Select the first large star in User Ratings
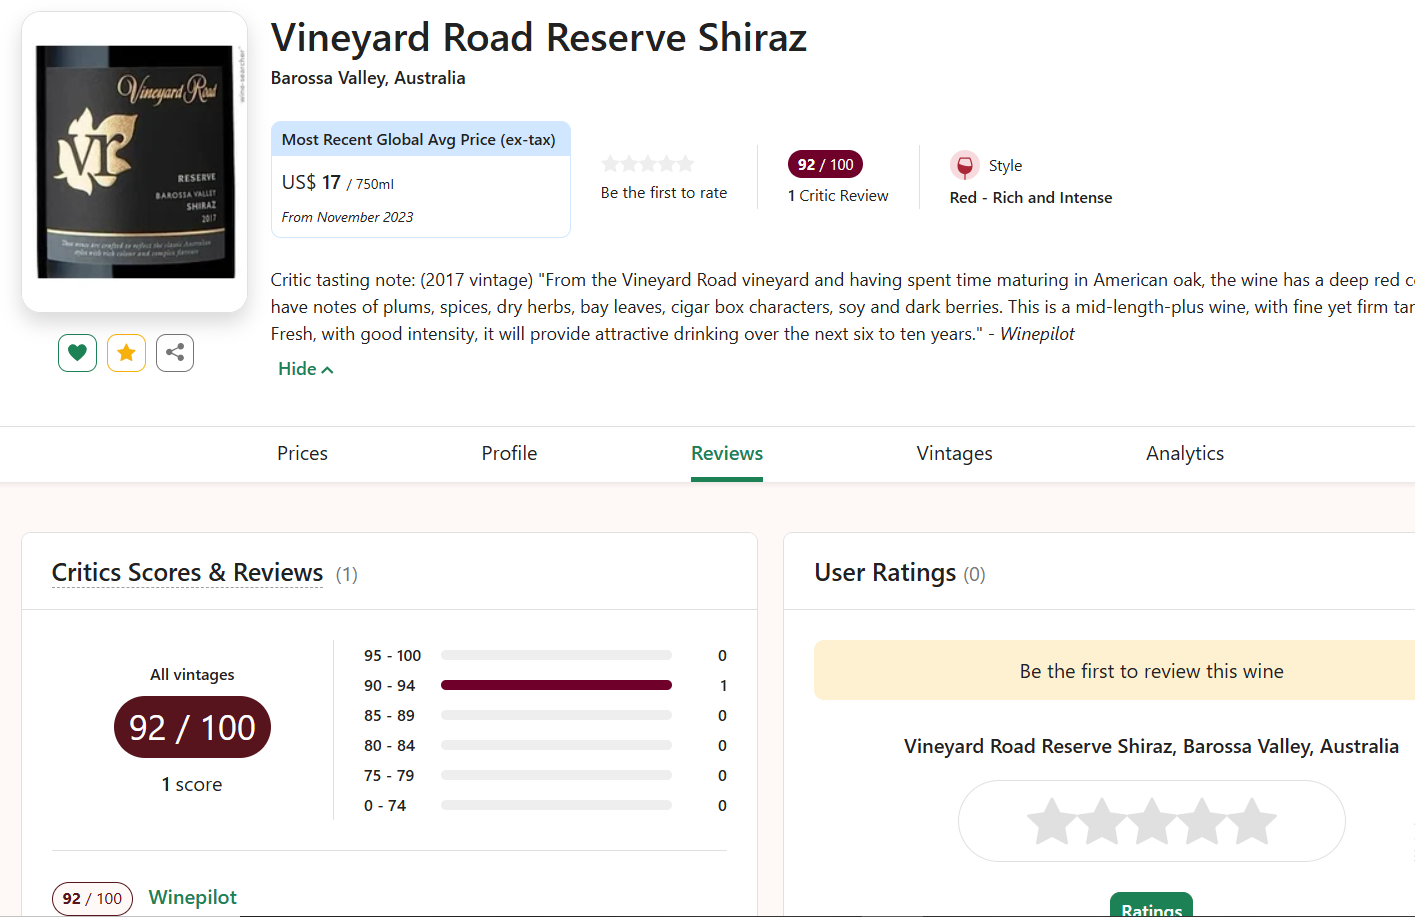Viewport: 1415px width, 917px height. [1052, 821]
